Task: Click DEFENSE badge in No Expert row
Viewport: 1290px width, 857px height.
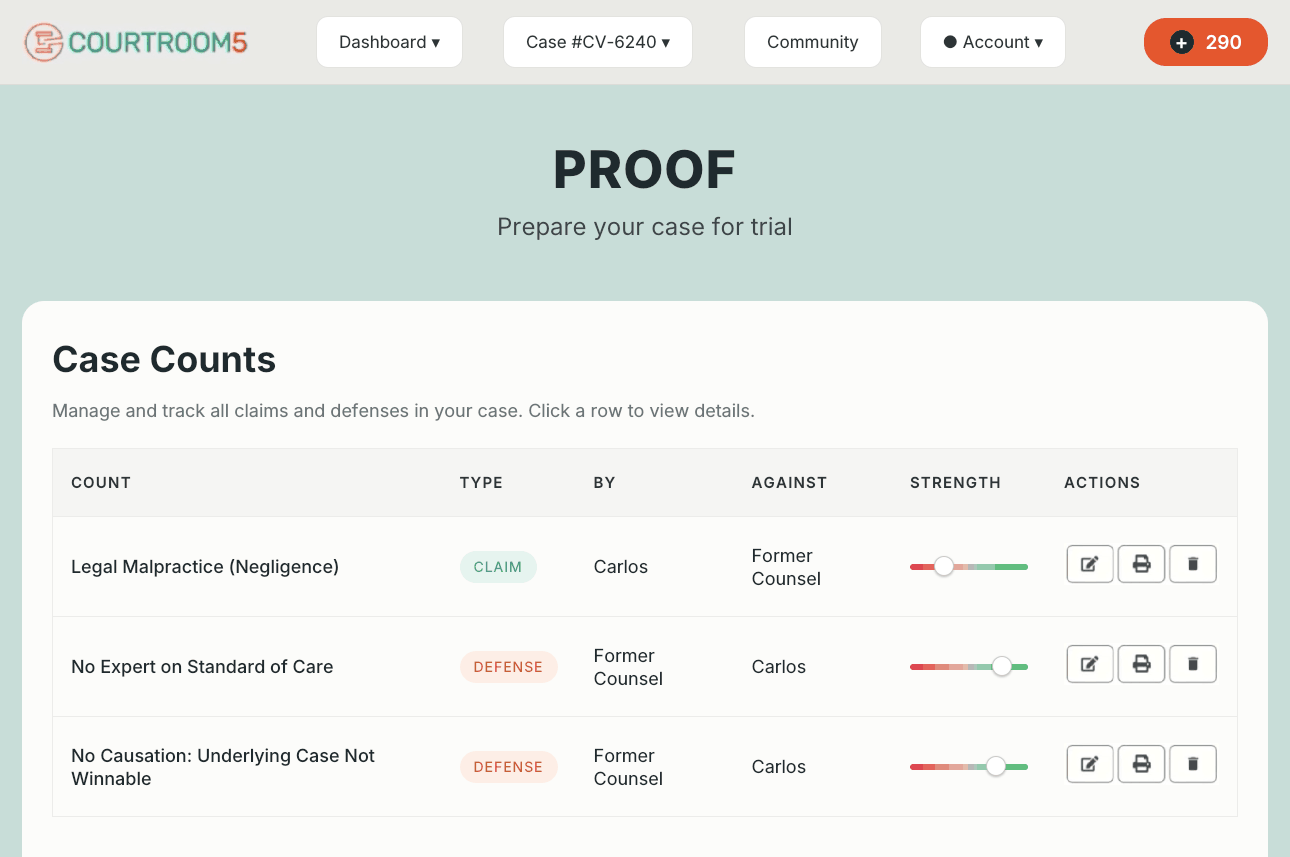Action: point(508,667)
